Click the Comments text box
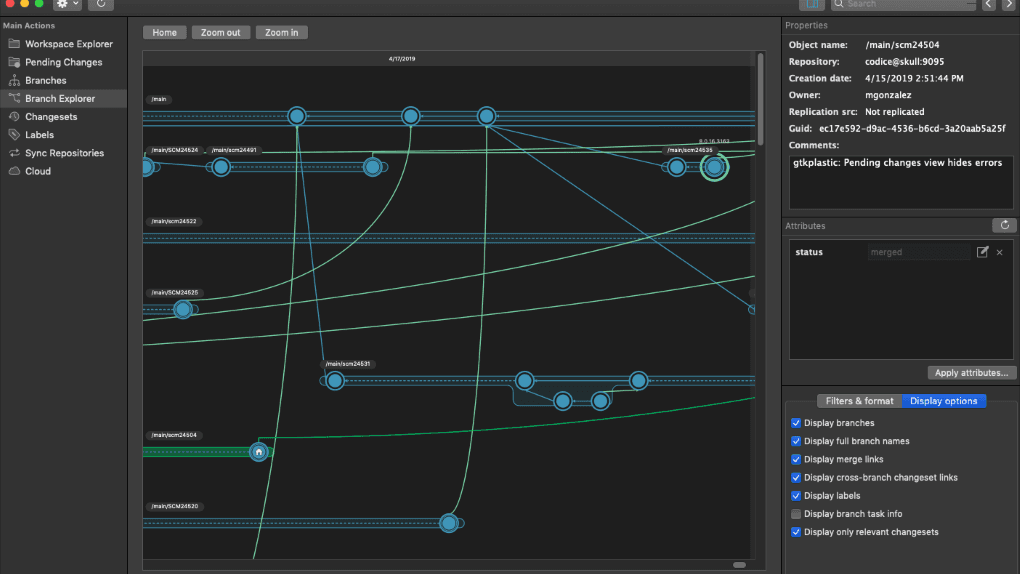This screenshot has width=1020, height=574. pos(901,182)
